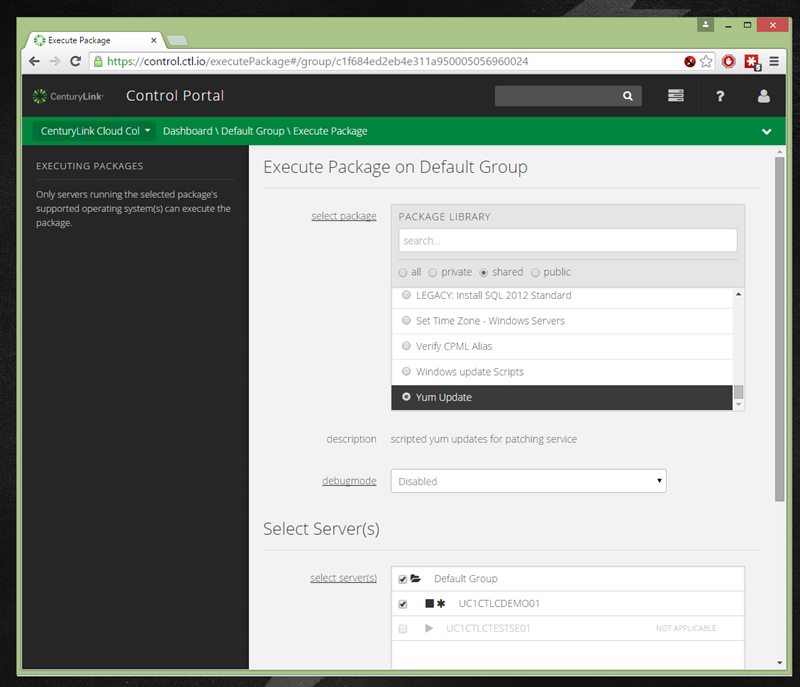Viewport: 800px width, 687px height.
Task: Bookmark page with the star icon
Action: pos(706,62)
